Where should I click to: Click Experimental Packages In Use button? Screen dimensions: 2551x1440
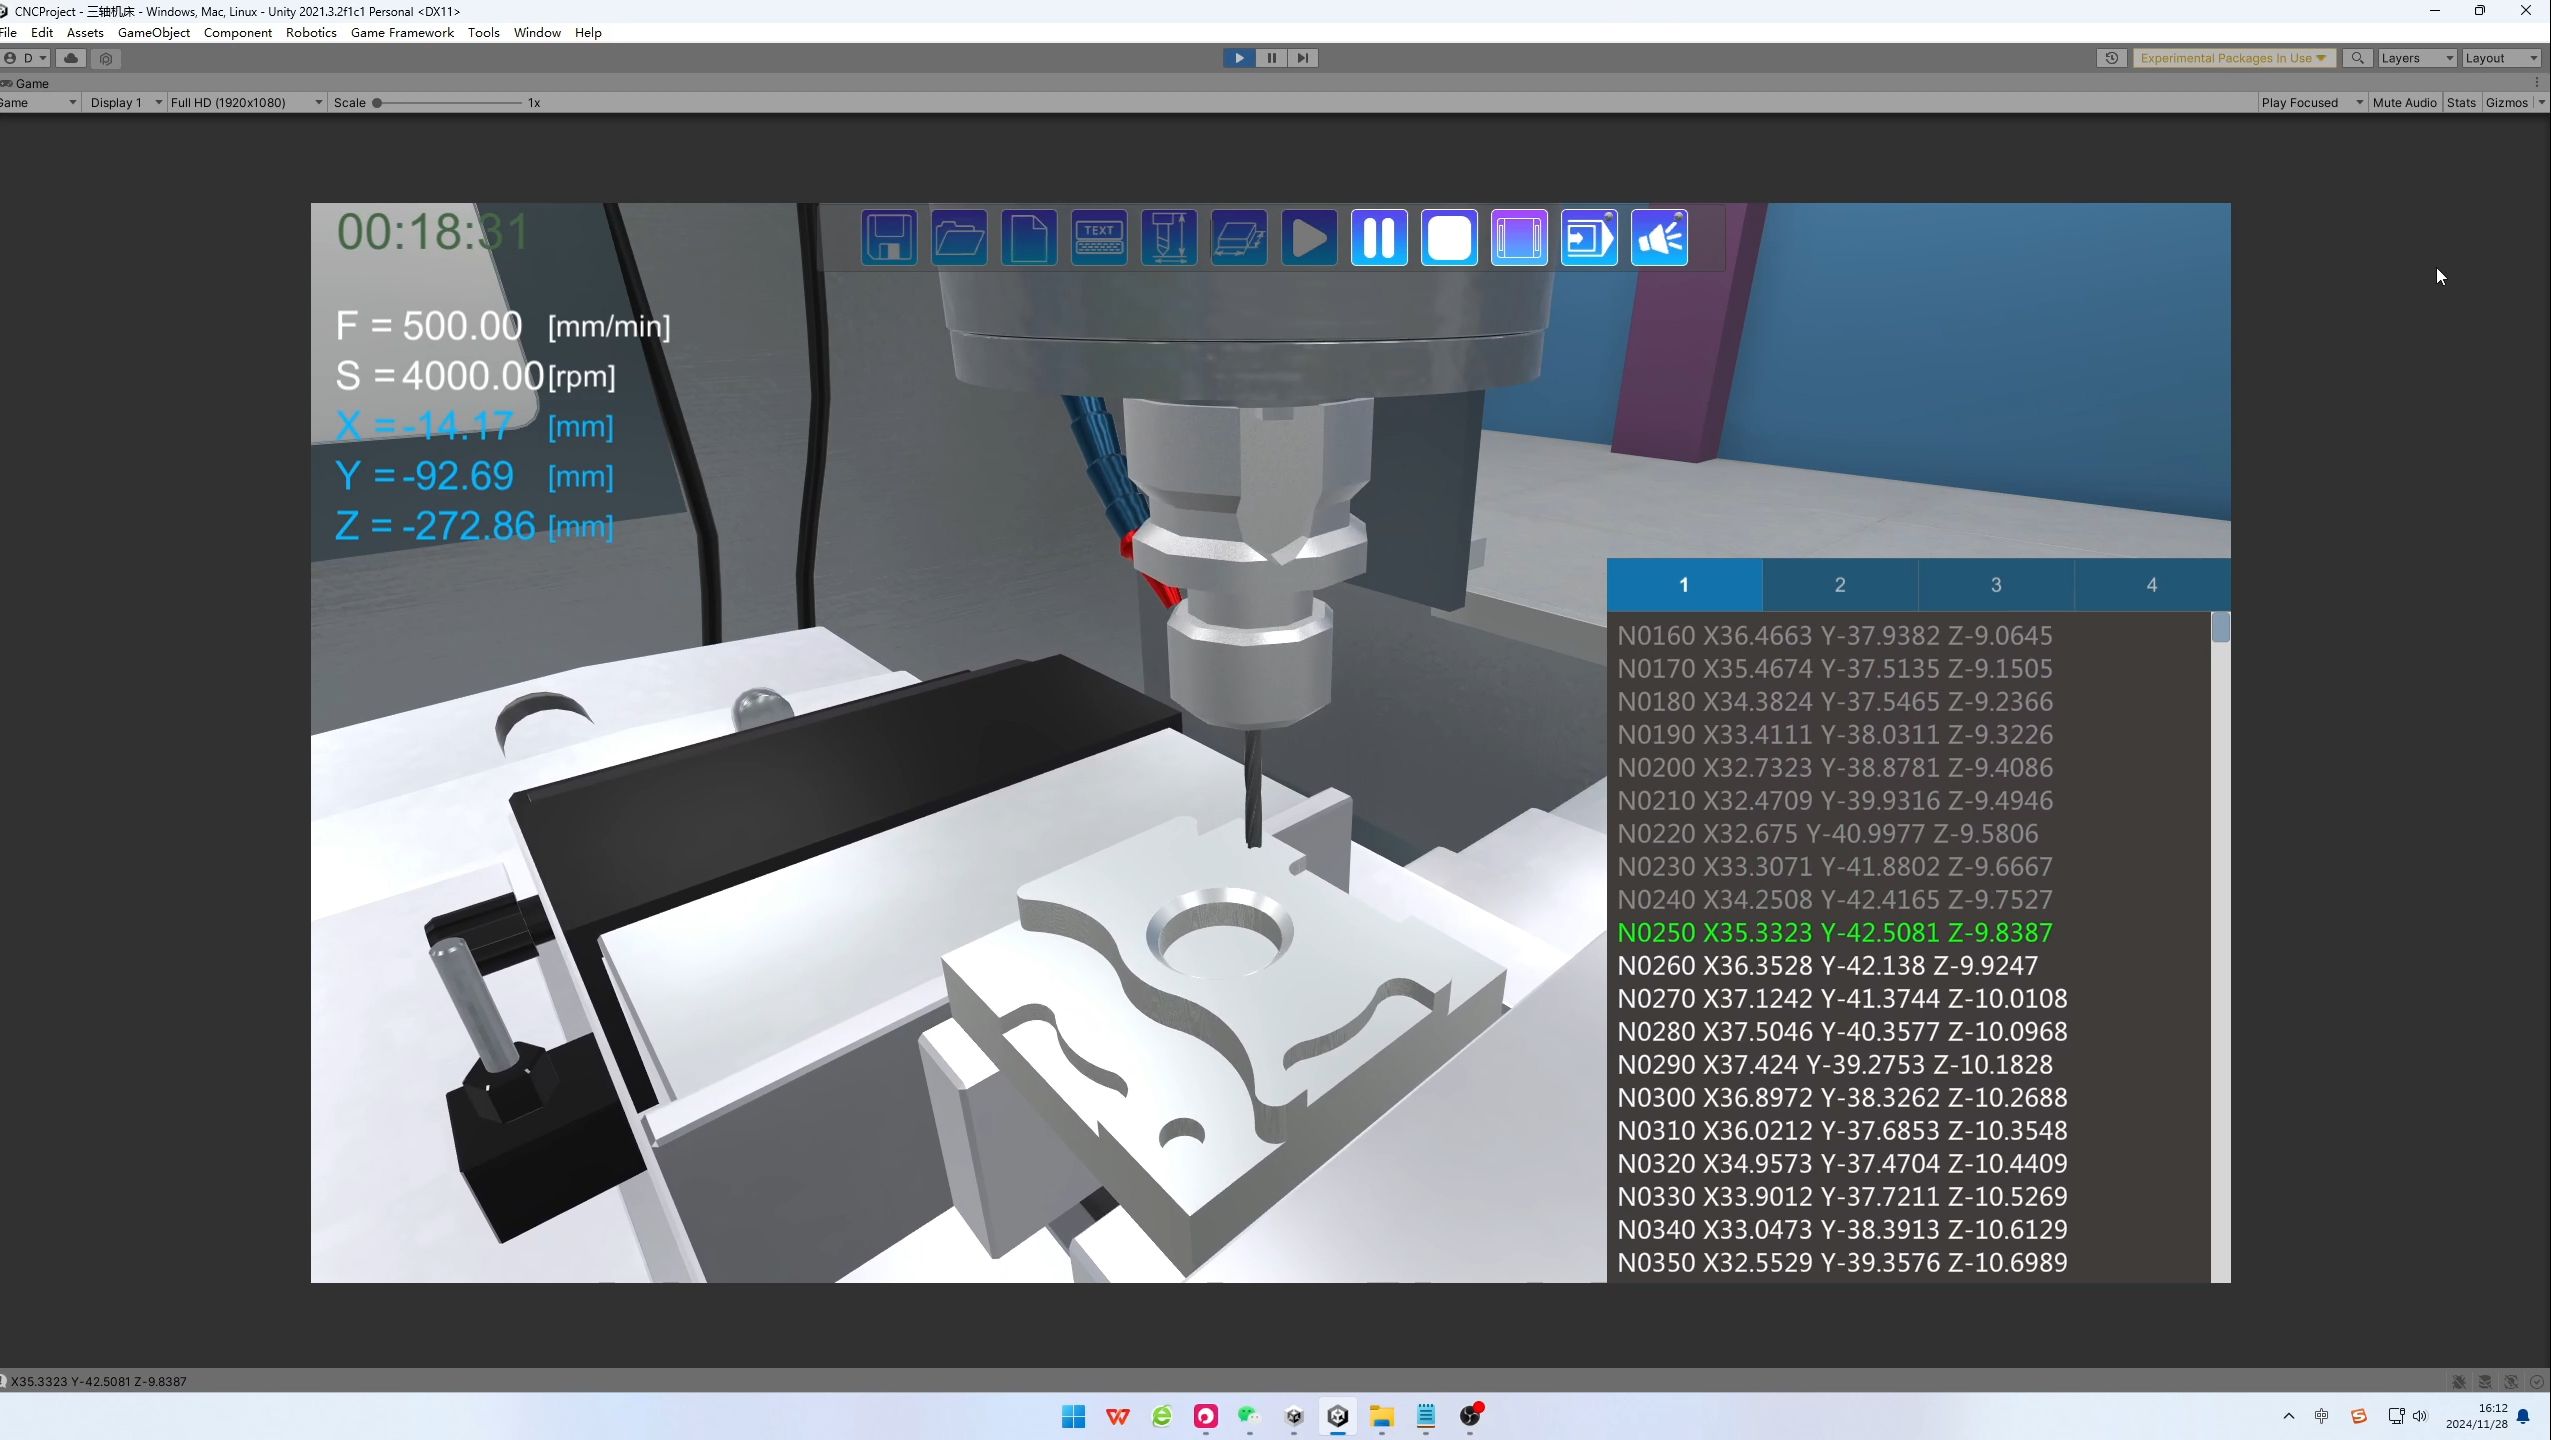pos(2231,58)
